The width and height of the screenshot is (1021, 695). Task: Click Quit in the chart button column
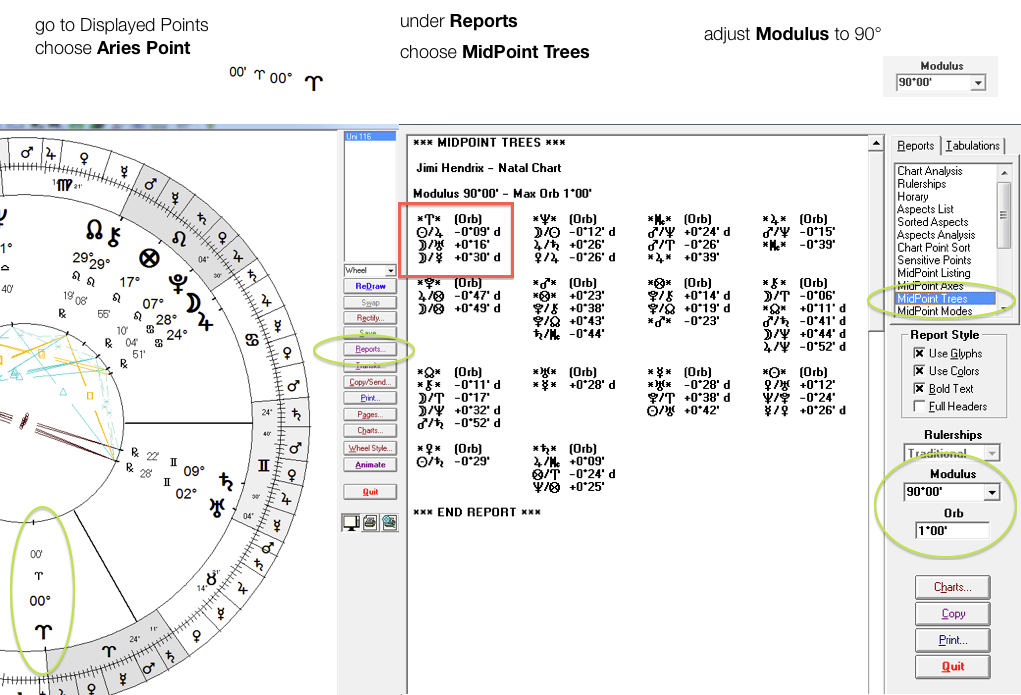coord(370,492)
